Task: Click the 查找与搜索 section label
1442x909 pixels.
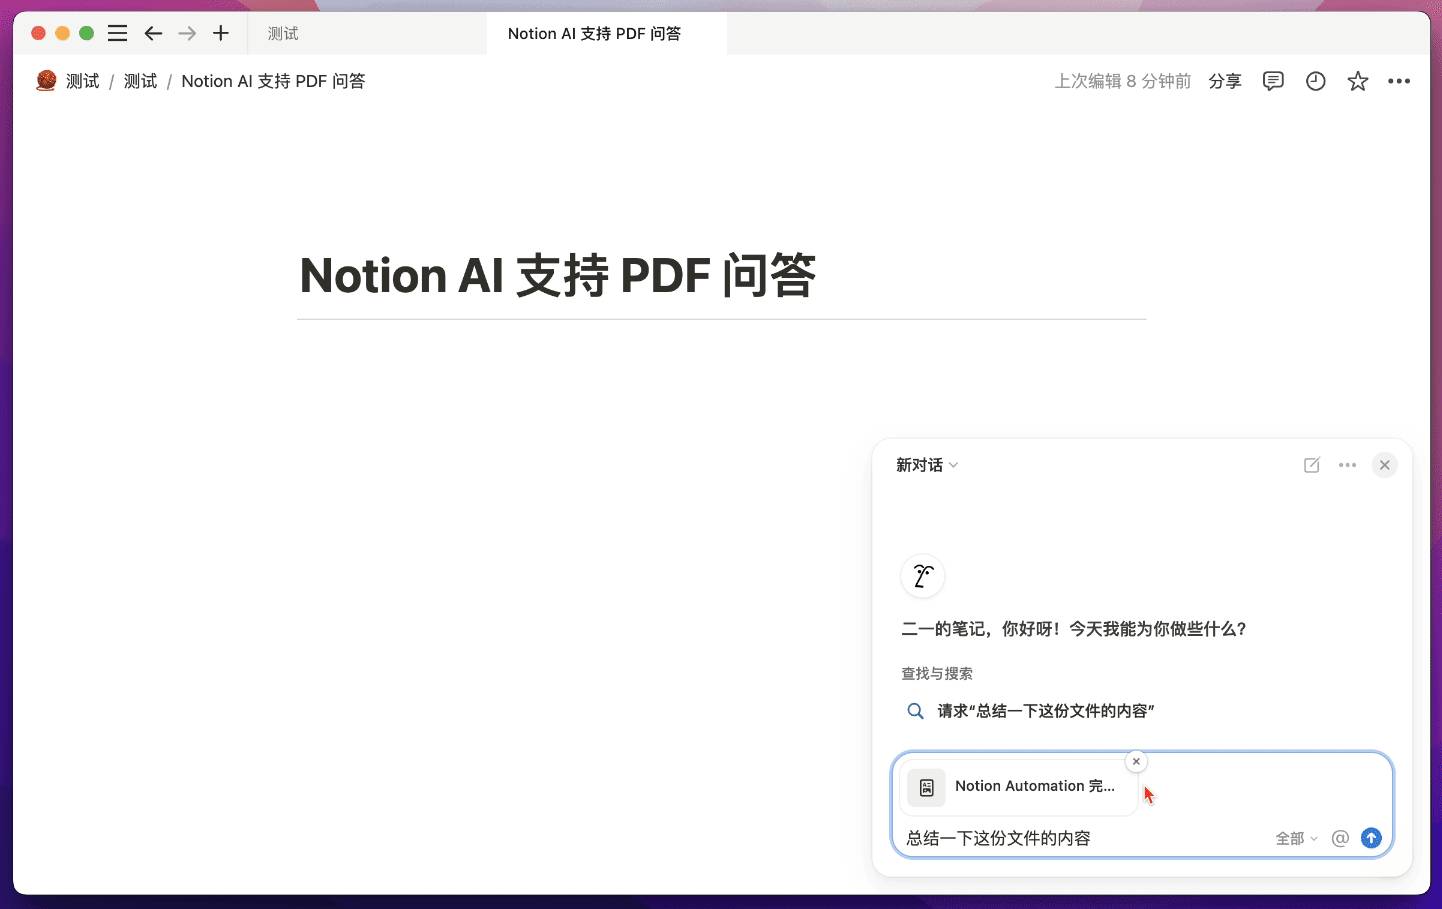Action: point(937,674)
